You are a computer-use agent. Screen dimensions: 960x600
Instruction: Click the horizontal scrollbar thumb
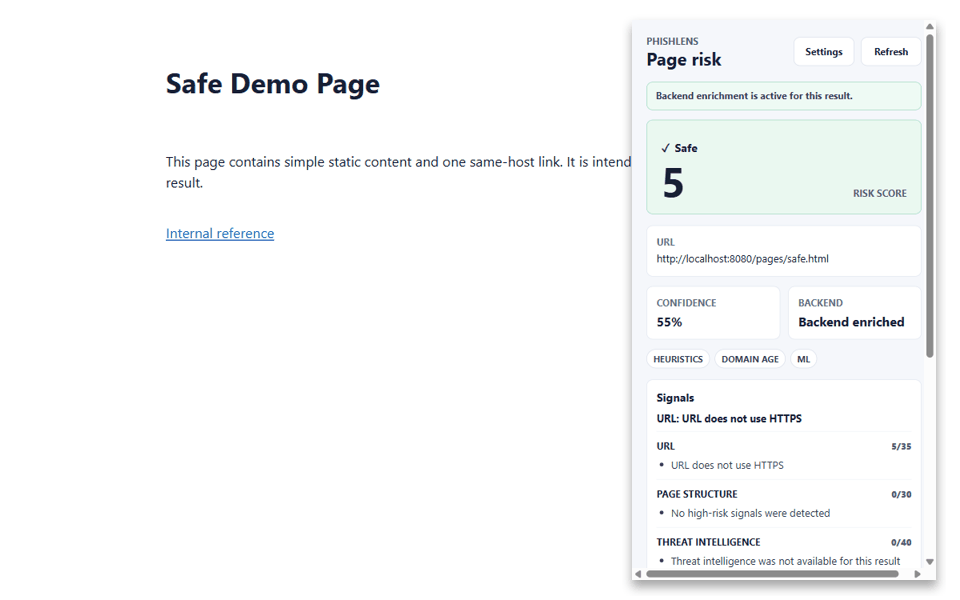772,574
